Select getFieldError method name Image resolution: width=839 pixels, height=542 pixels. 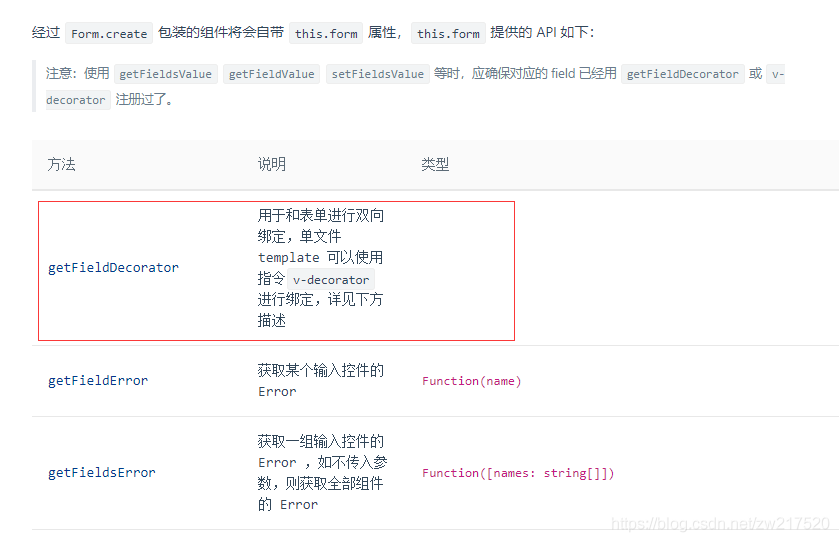pyautogui.click(x=98, y=381)
